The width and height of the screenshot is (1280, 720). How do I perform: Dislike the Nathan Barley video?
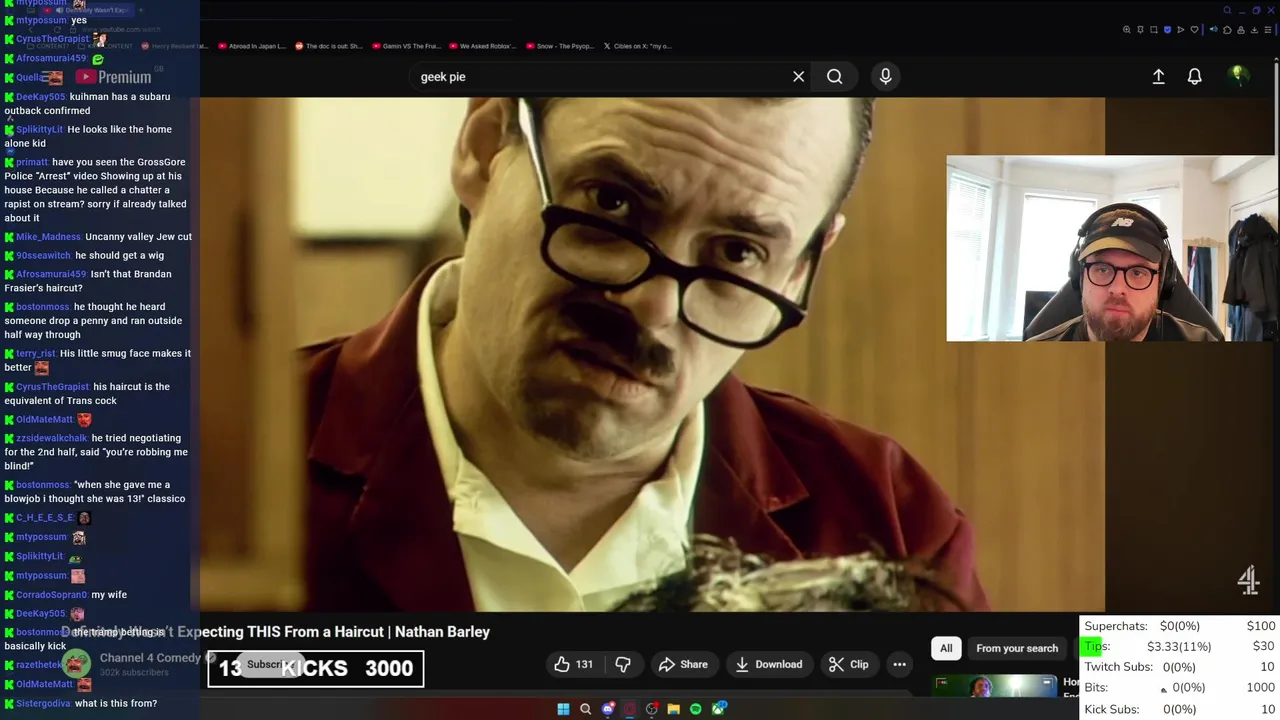tap(622, 664)
